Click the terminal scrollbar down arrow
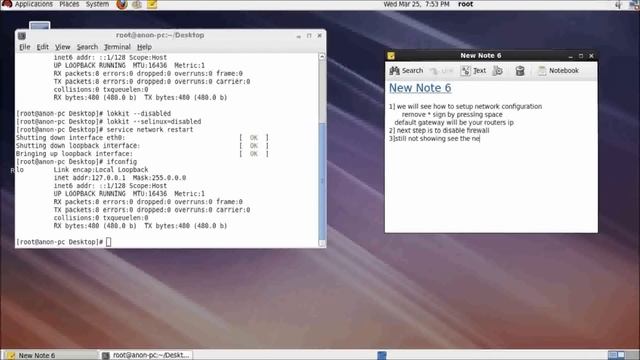This screenshot has height=360, width=640. [322, 243]
